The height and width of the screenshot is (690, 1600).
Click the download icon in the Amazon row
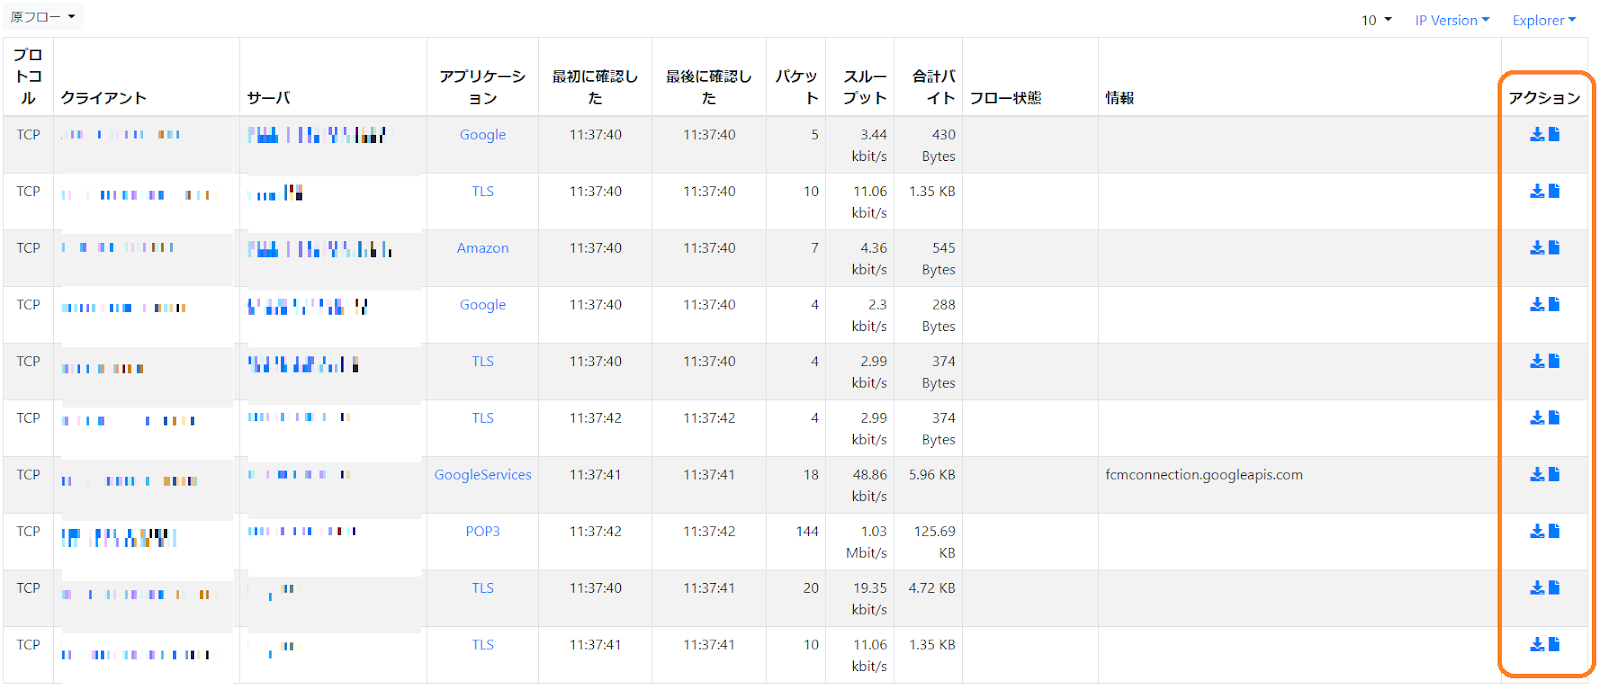point(1537,248)
